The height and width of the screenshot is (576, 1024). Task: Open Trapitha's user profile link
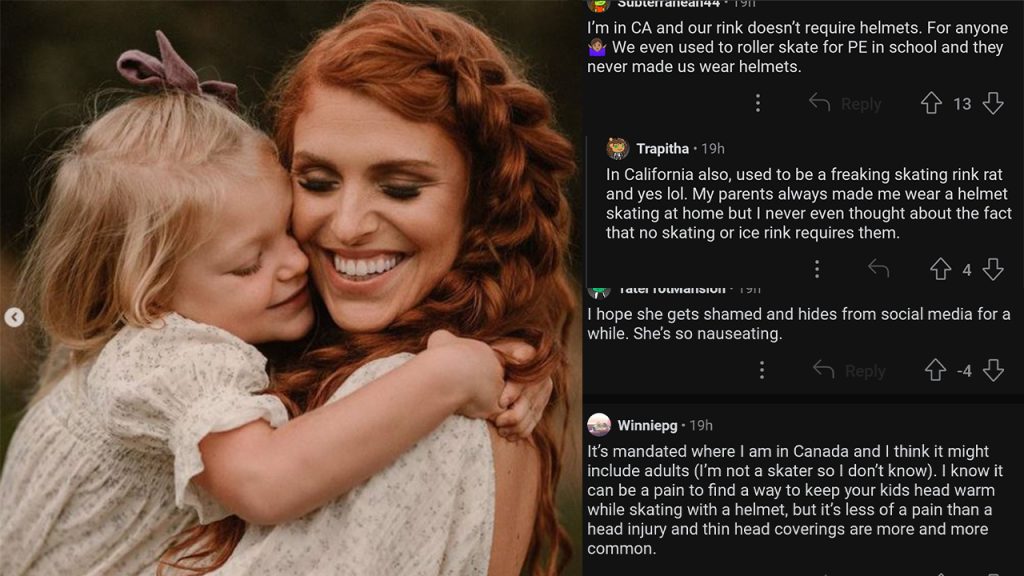click(x=662, y=149)
